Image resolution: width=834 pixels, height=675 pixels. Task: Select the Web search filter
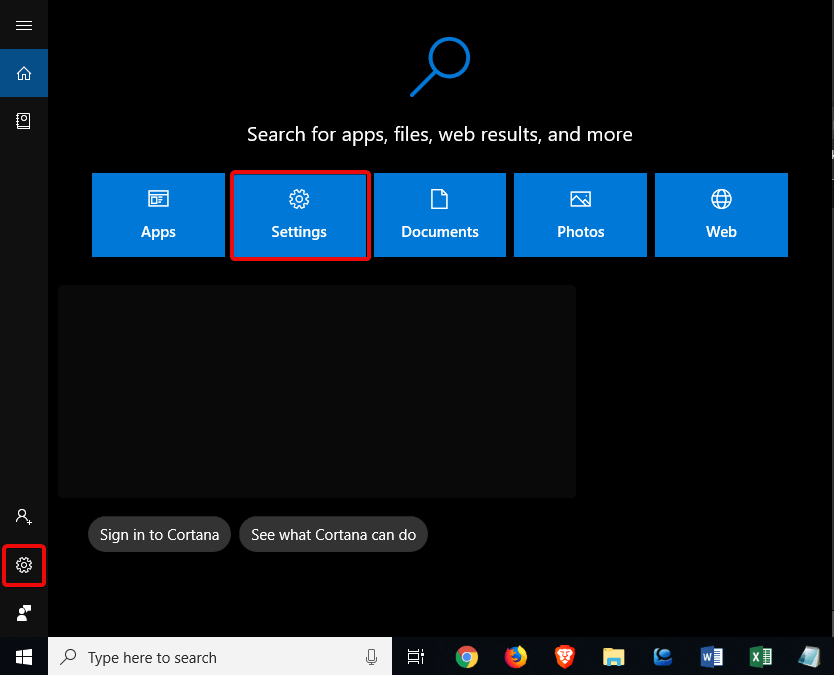721,215
